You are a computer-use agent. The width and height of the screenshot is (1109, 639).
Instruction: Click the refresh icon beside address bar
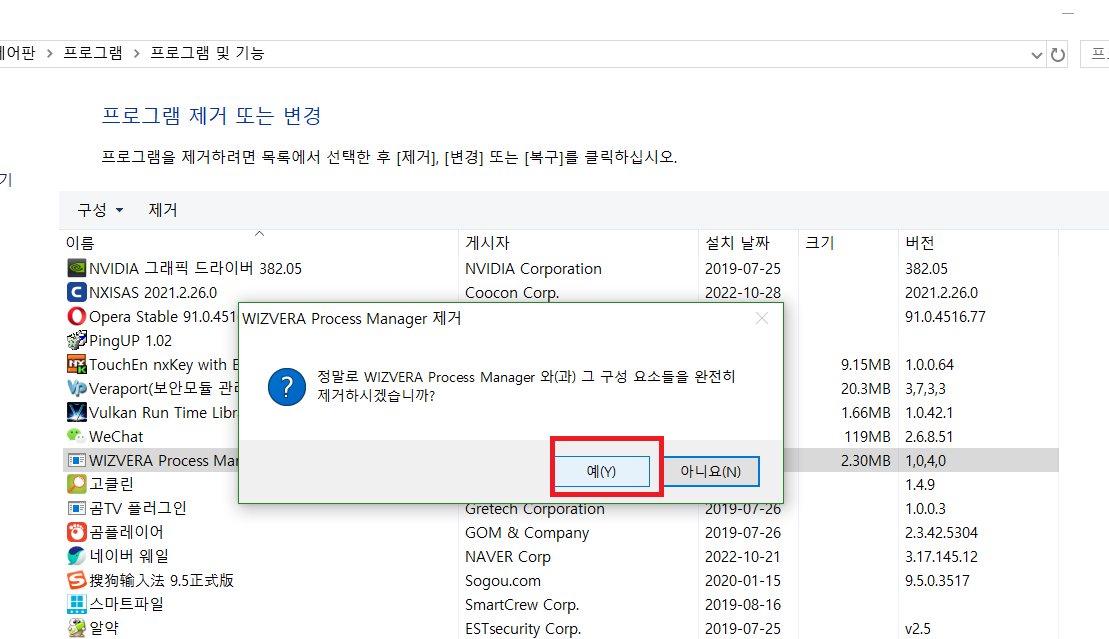tap(1057, 54)
